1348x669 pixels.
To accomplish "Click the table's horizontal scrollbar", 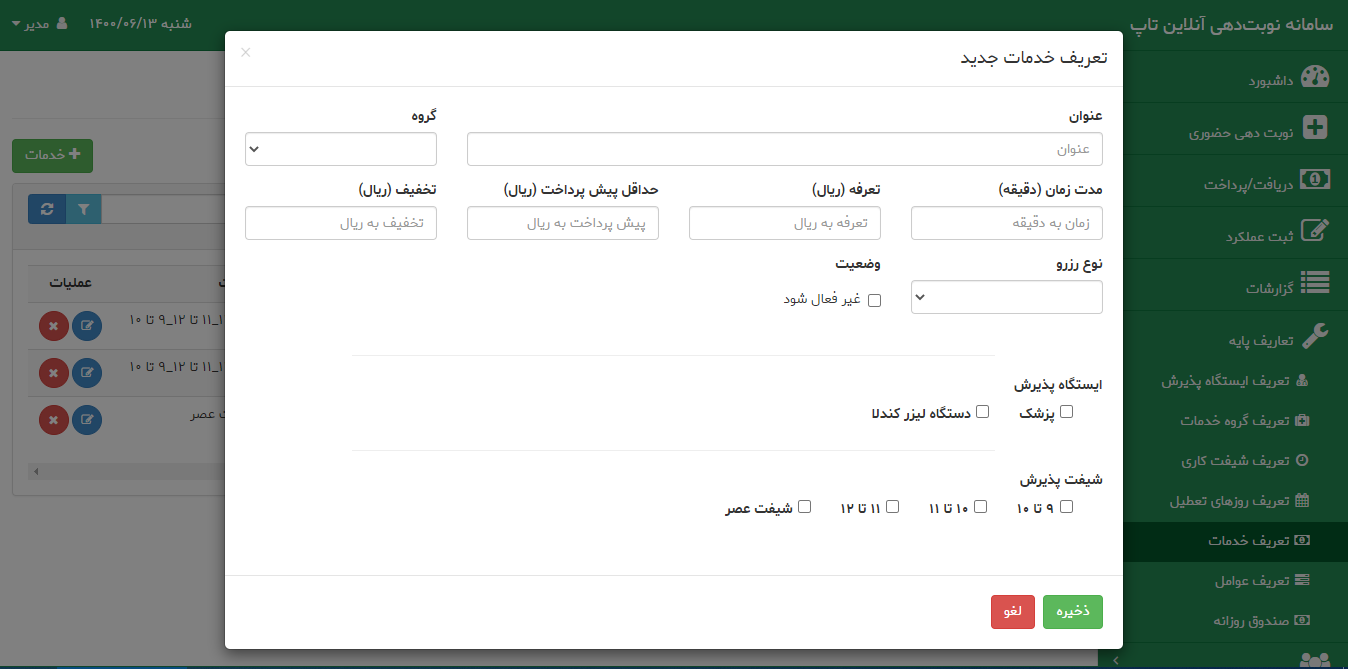I will pos(127,470).
